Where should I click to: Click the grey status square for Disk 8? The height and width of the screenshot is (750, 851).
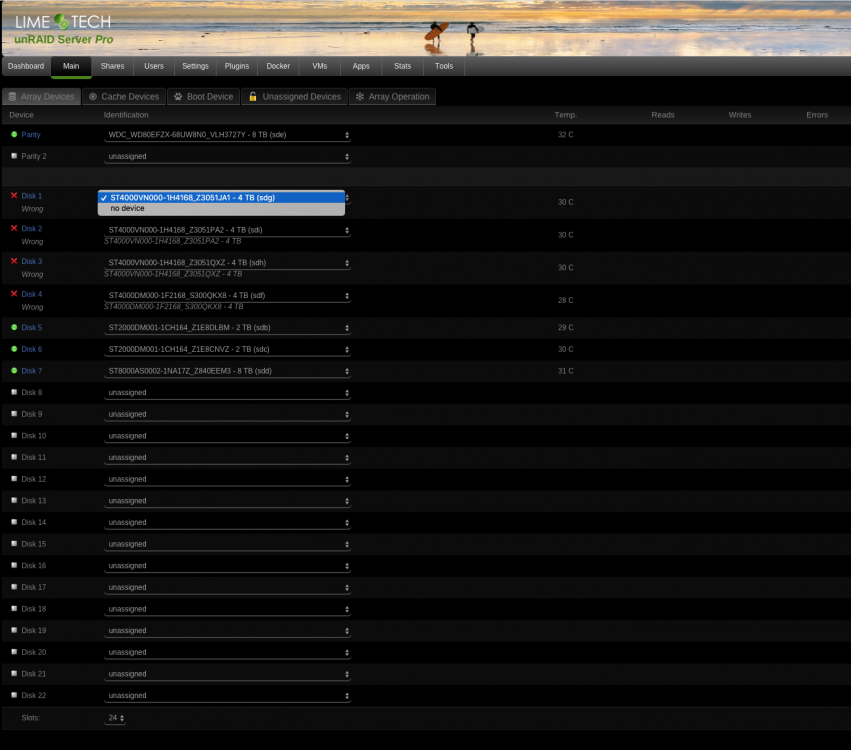[14, 392]
